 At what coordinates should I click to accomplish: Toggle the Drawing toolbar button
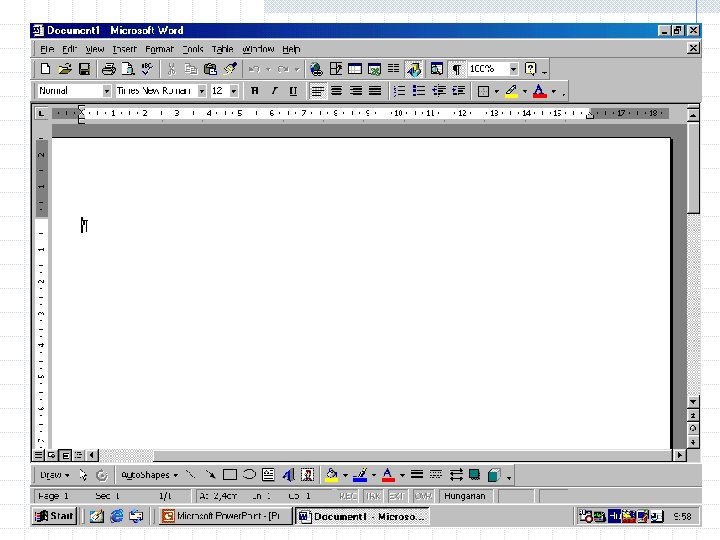pos(414,69)
